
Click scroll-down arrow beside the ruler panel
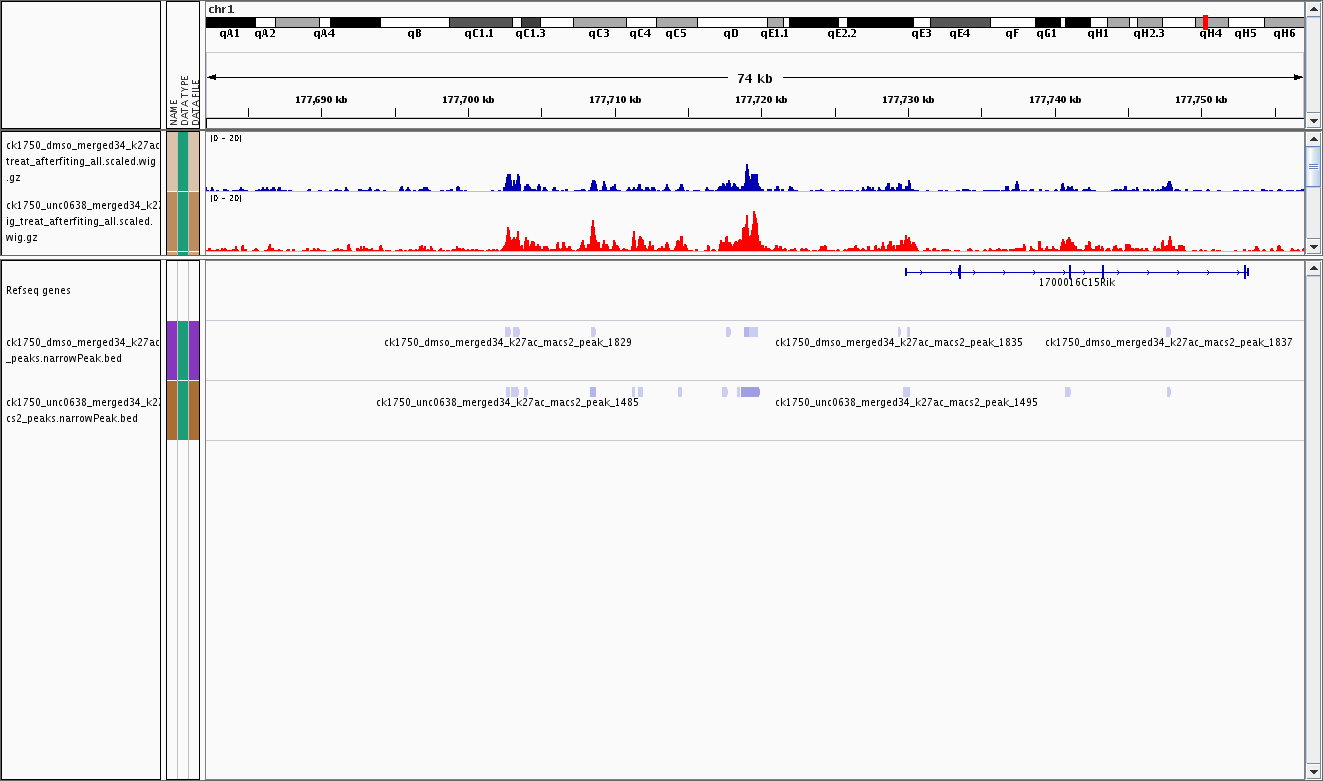(x=1313, y=120)
